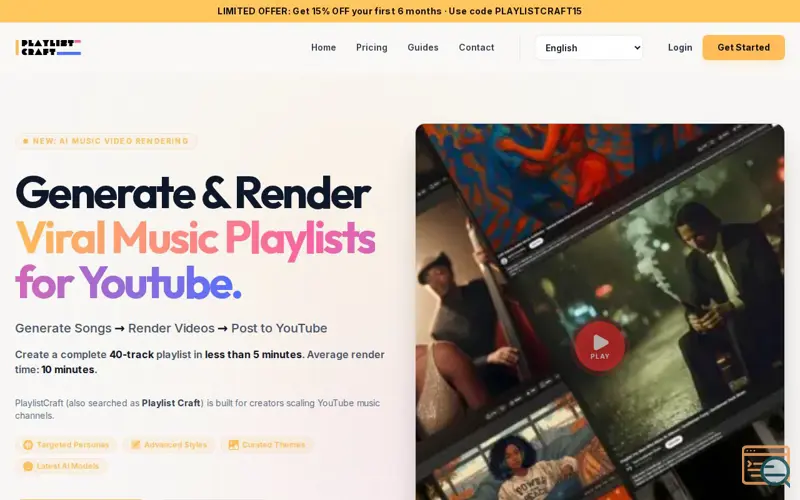Select the 'Viral Music Playlists' heading text

[x=195, y=238]
